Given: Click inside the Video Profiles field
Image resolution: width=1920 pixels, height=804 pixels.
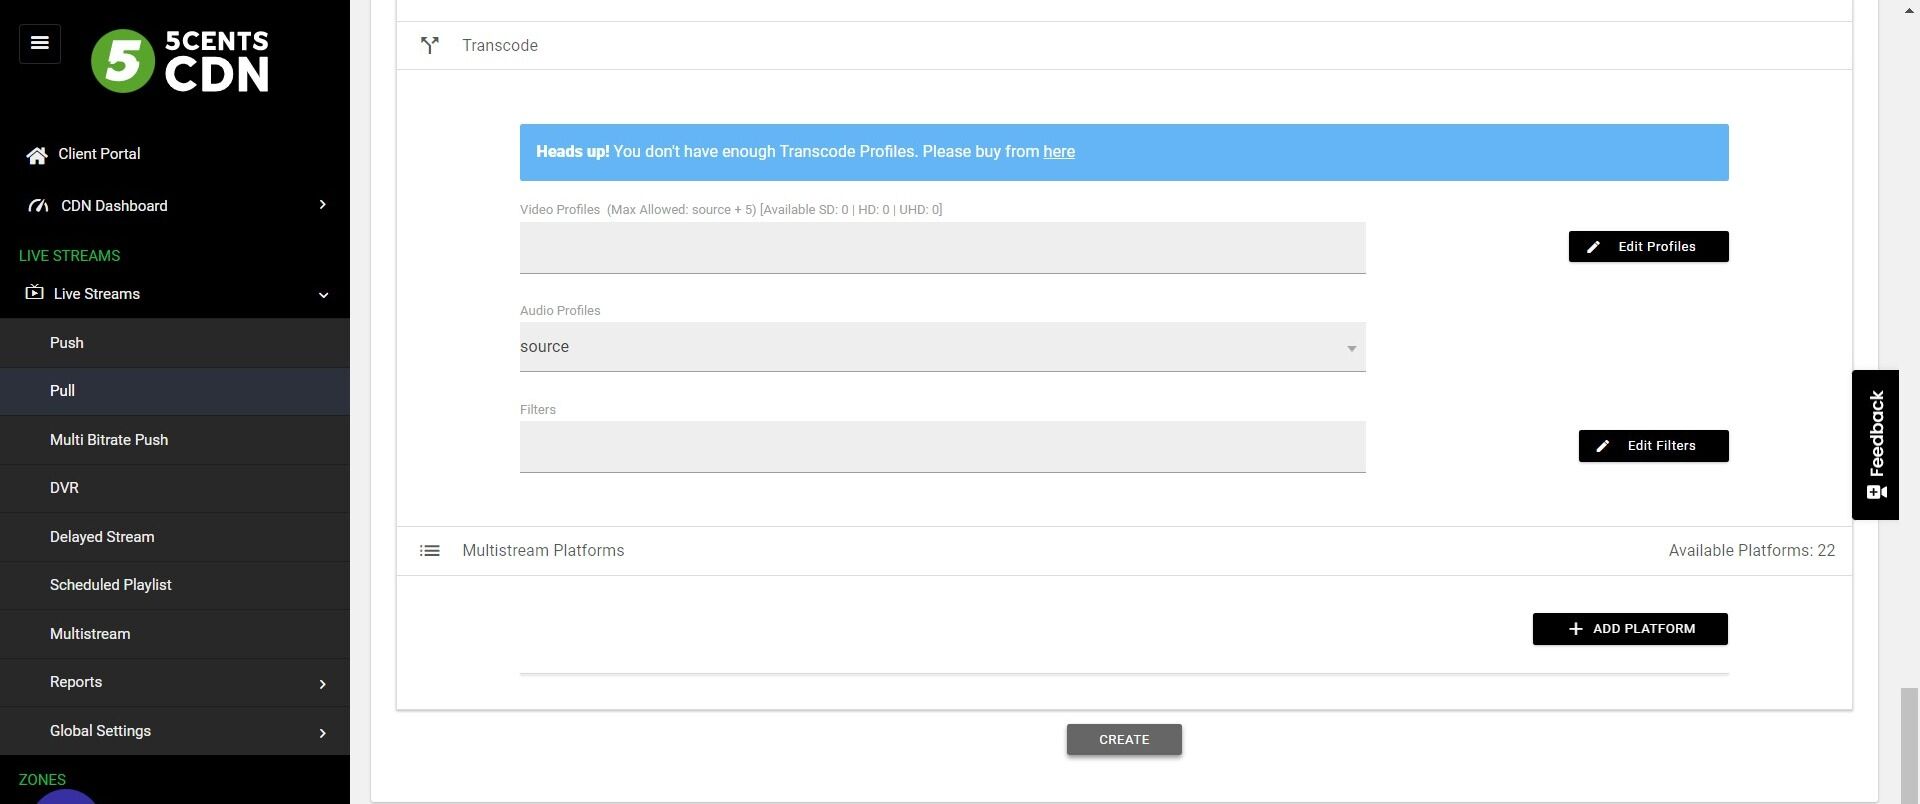Looking at the screenshot, I should click(942, 248).
